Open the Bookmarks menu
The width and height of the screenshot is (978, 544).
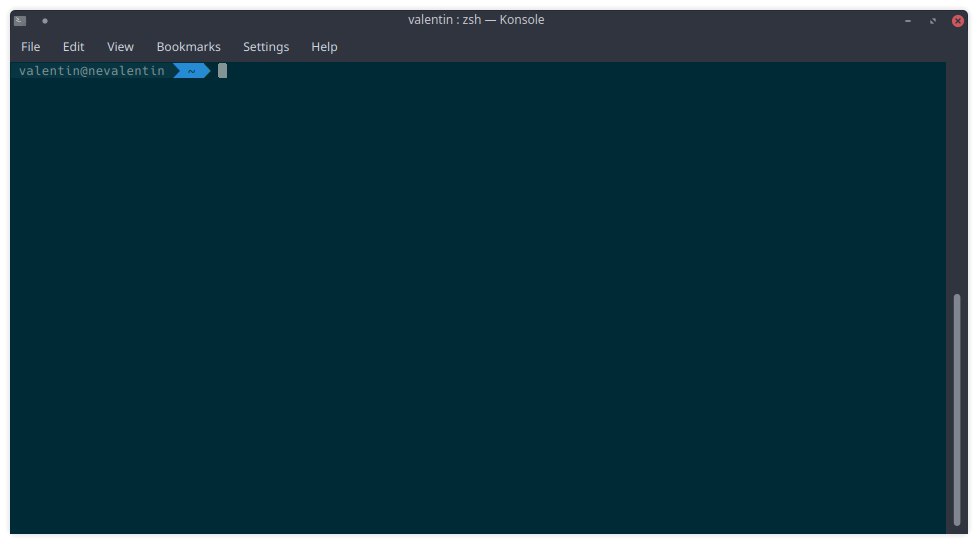[x=188, y=47]
